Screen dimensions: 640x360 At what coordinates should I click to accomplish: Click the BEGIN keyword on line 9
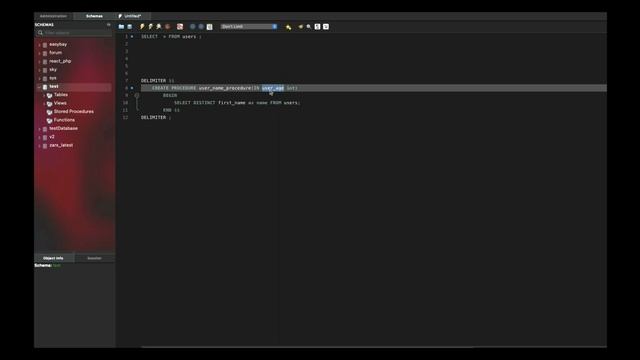click(170, 95)
